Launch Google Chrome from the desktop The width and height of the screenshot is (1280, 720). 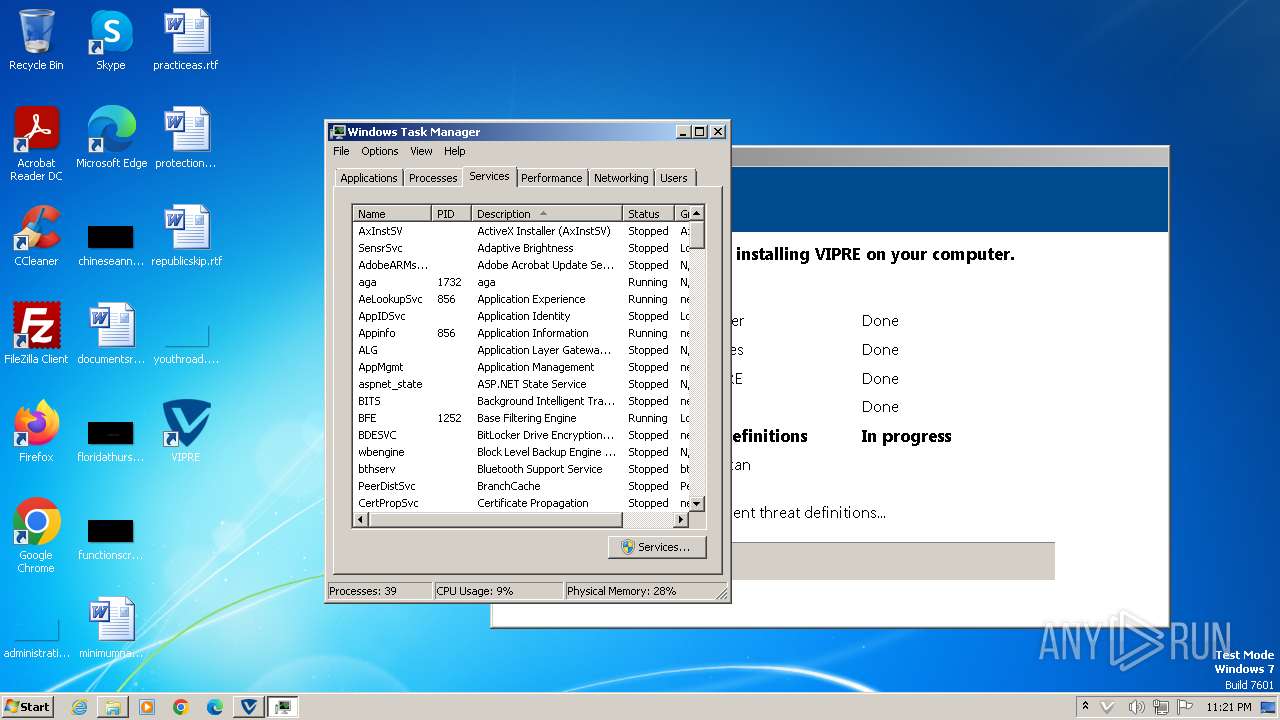36,536
